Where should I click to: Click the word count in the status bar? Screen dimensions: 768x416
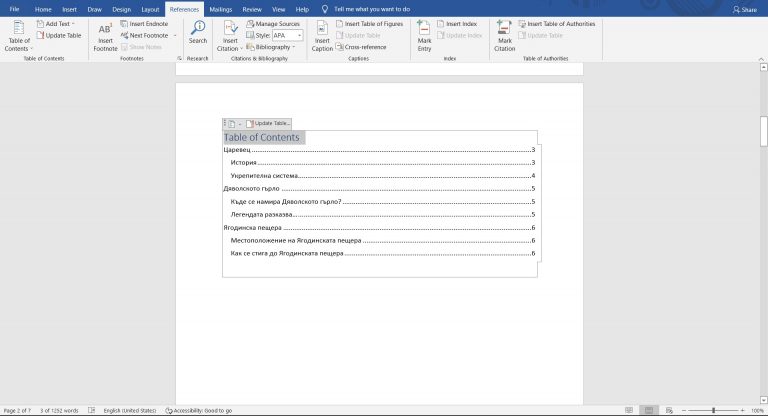click(59, 411)
